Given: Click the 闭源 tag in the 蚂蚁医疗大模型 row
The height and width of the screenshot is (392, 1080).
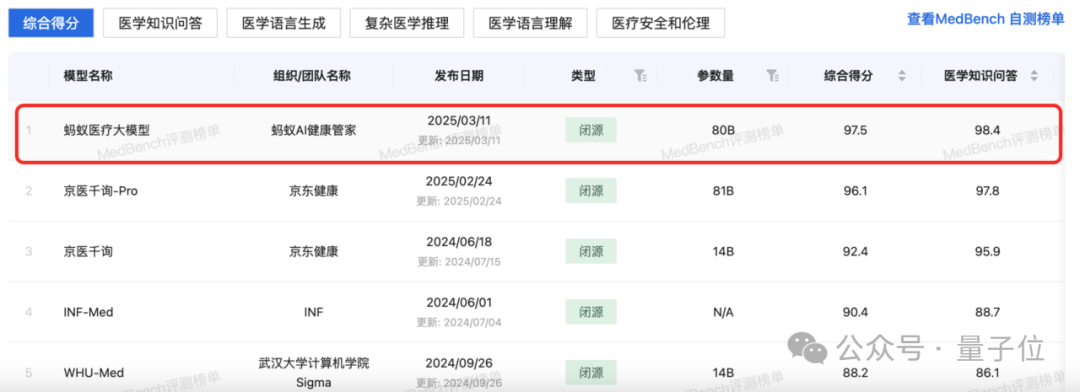Looking at the screenshot, I should [x=591, y=130].
